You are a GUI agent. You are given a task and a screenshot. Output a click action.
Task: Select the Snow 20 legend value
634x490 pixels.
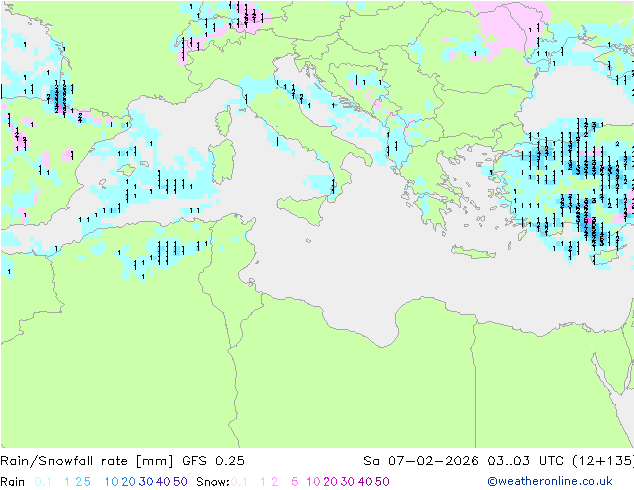click(330, 482)
